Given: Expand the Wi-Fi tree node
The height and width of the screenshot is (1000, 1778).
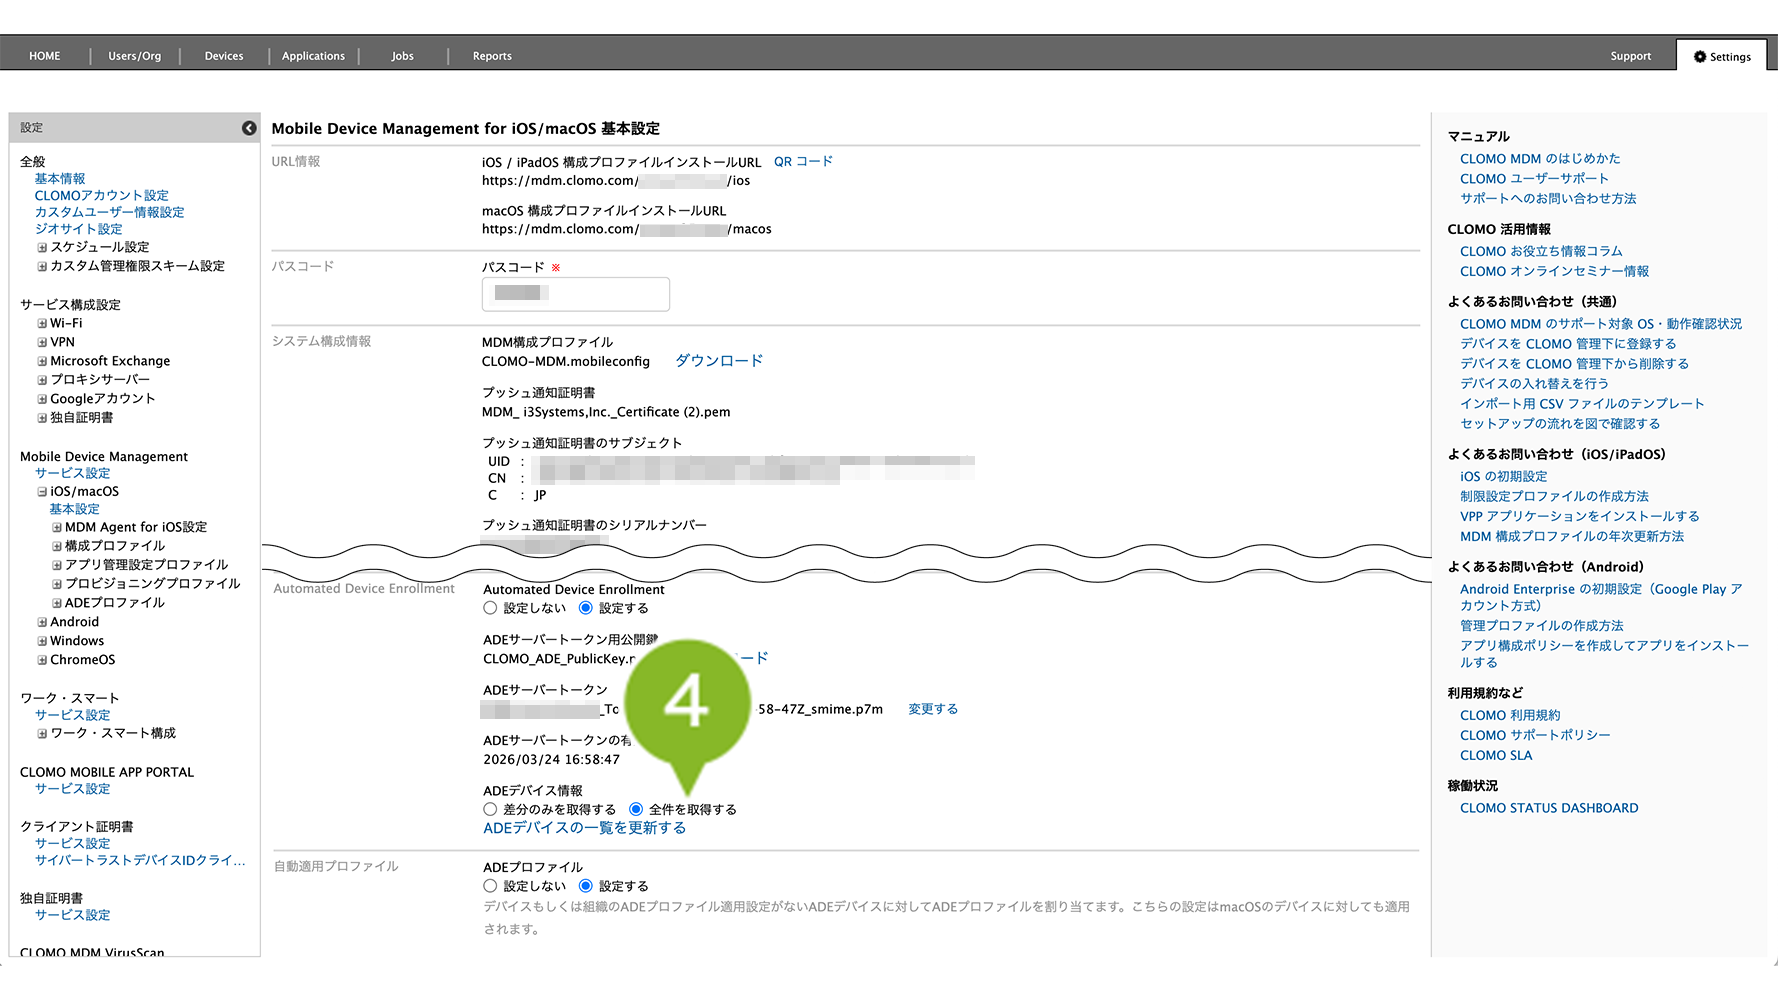Looking at the screenshot, I should pyautogui.click(x=42, y=323).
